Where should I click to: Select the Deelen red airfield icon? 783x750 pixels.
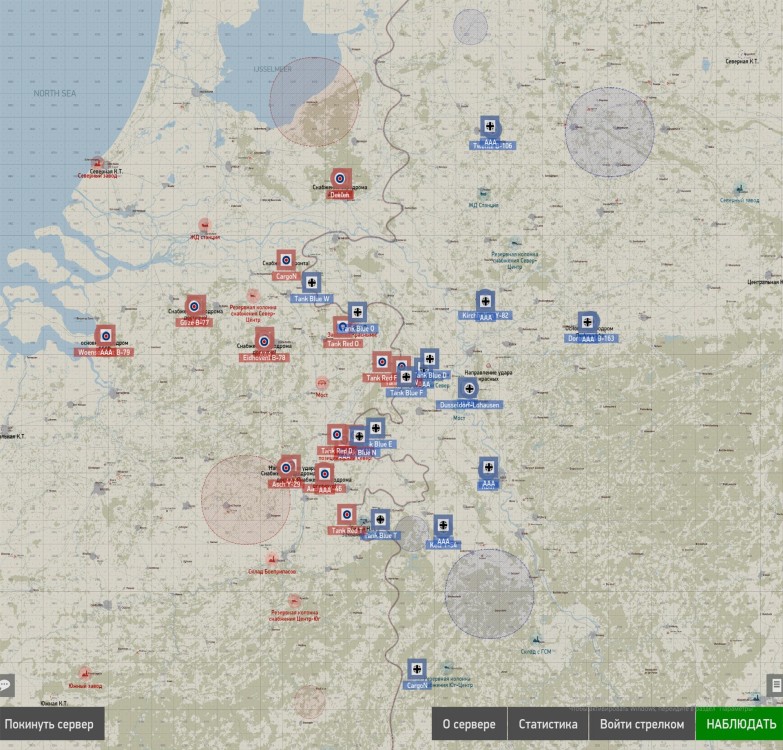340,178
